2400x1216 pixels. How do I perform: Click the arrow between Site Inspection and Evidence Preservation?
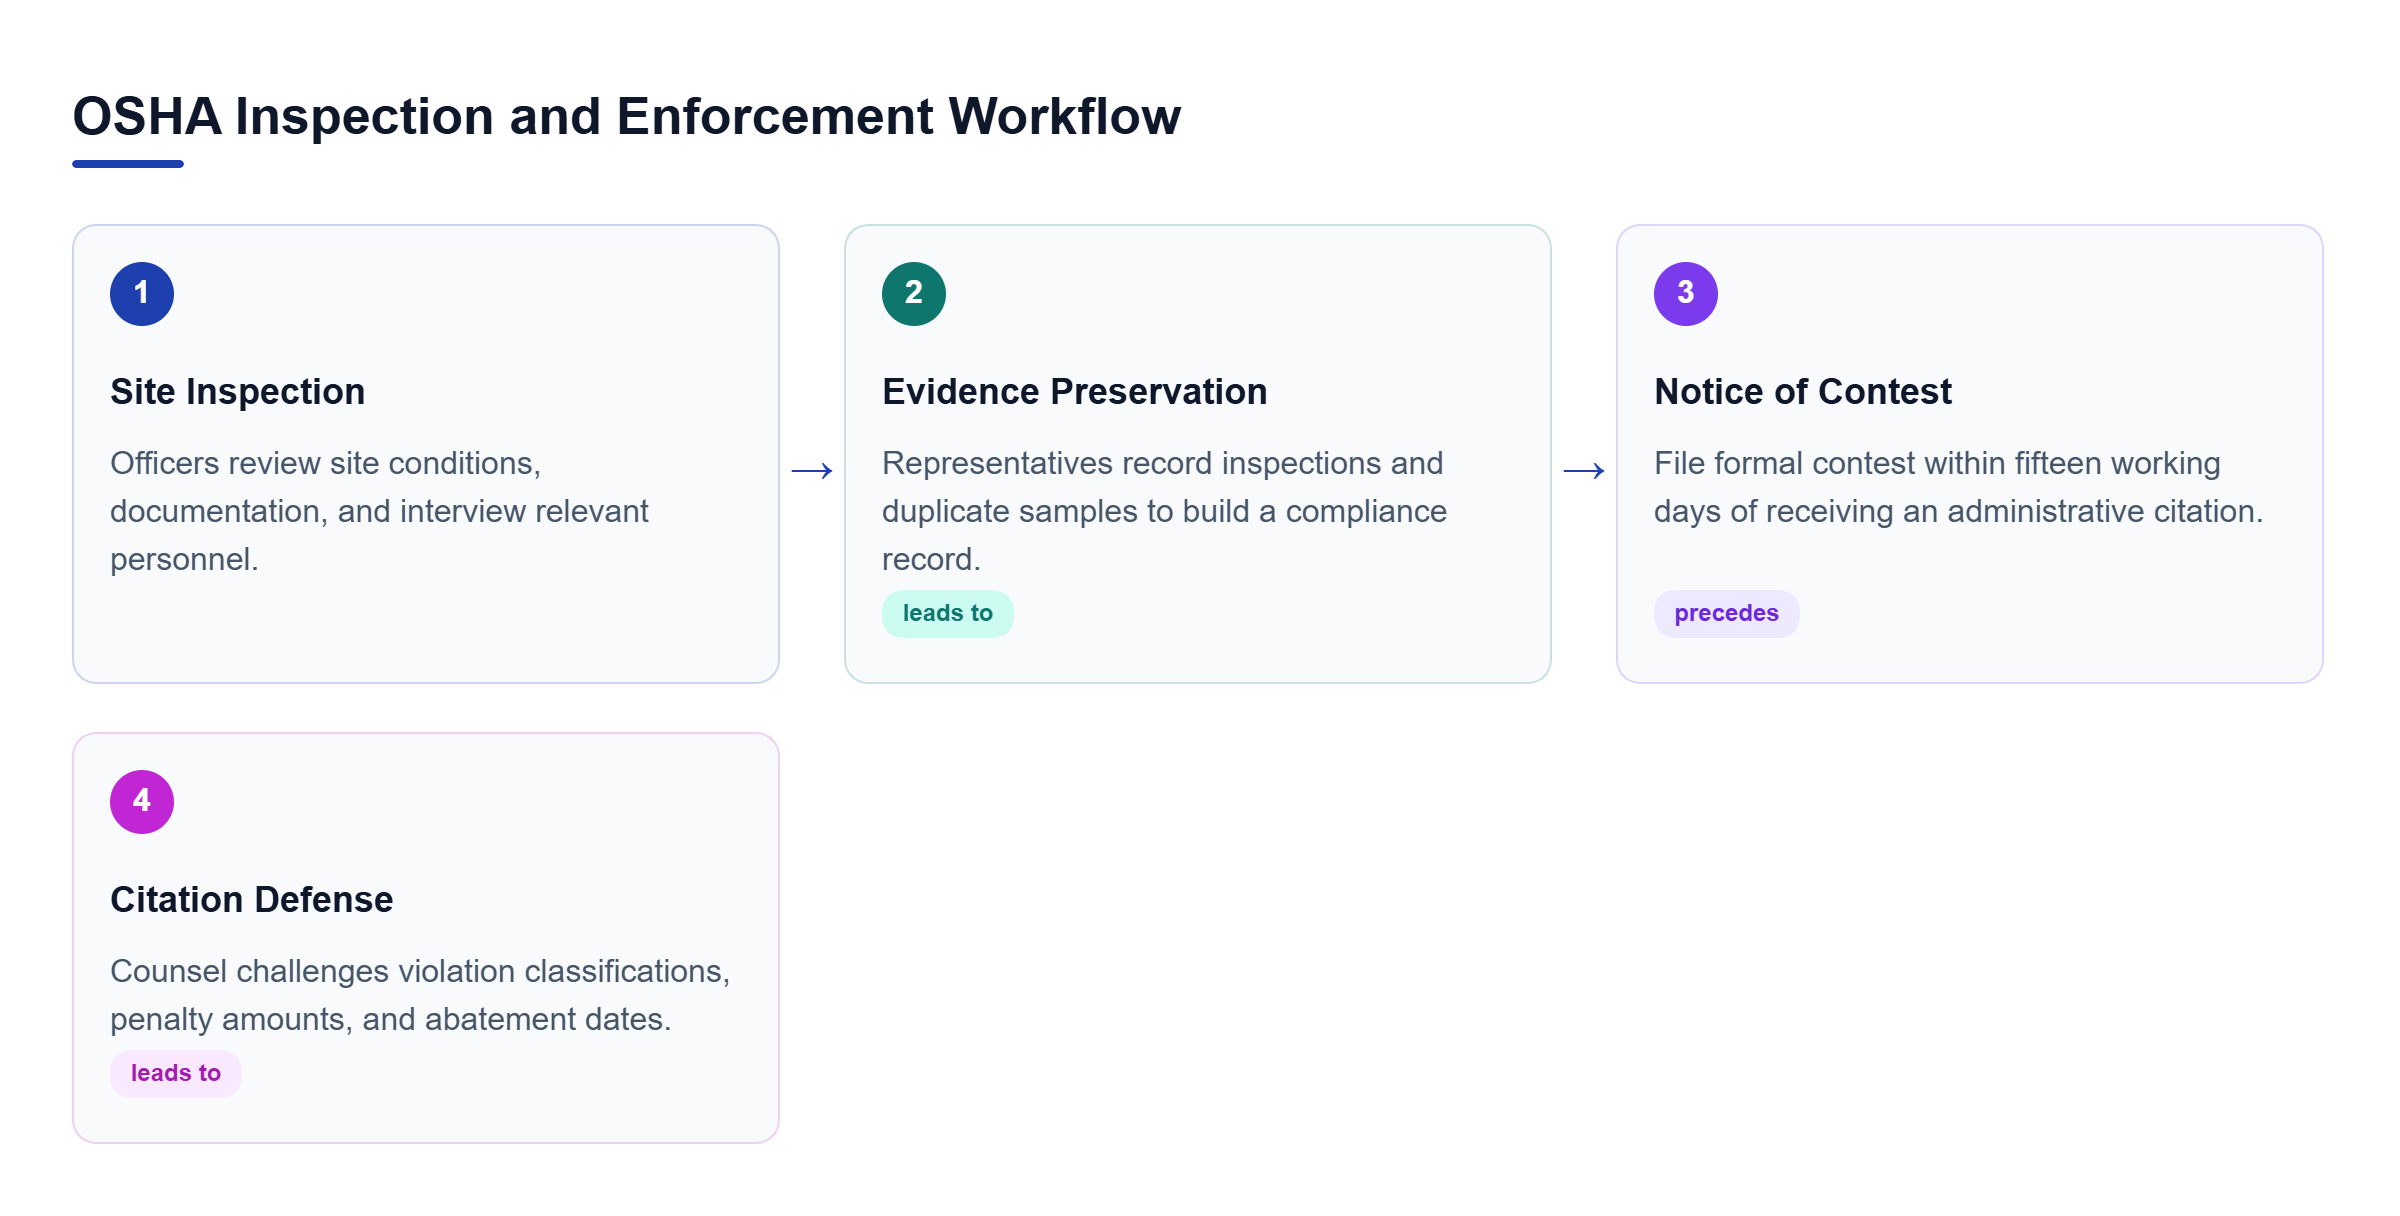click(812, 470)
